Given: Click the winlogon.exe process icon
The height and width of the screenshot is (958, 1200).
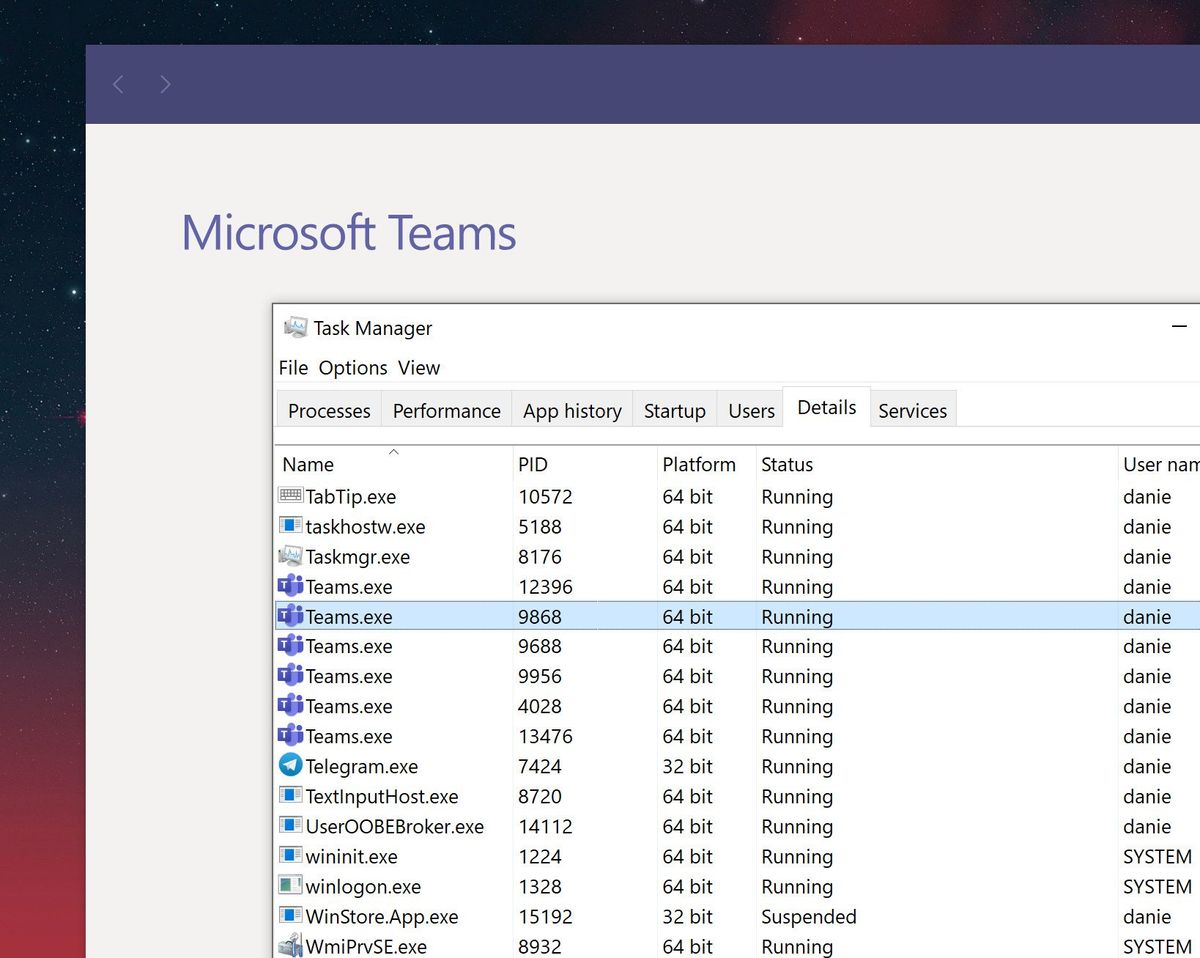Looking at the screenshot, I should (290, 886).
